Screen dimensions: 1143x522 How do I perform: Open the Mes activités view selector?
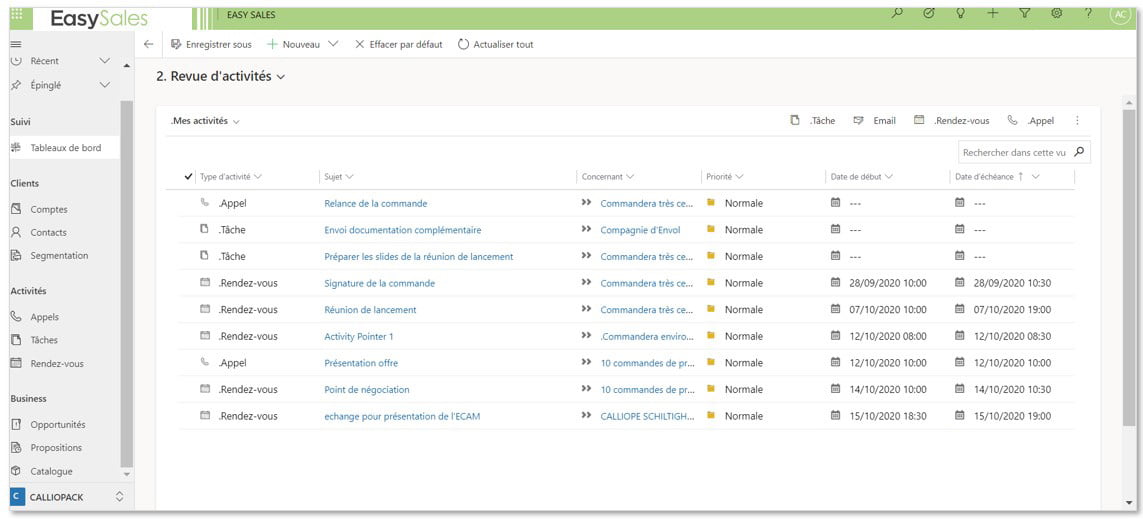tap(206, 121)
